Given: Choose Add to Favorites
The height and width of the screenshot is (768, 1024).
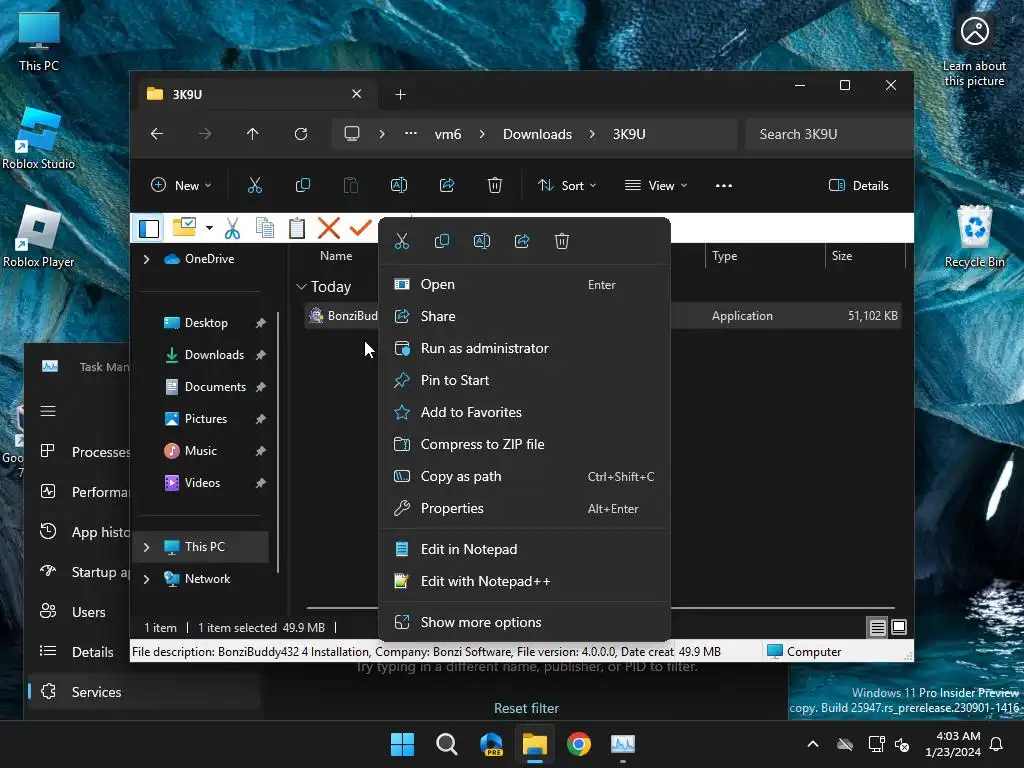Looking at the screenshot, I should pyautogui.click(x=524, y=412).
